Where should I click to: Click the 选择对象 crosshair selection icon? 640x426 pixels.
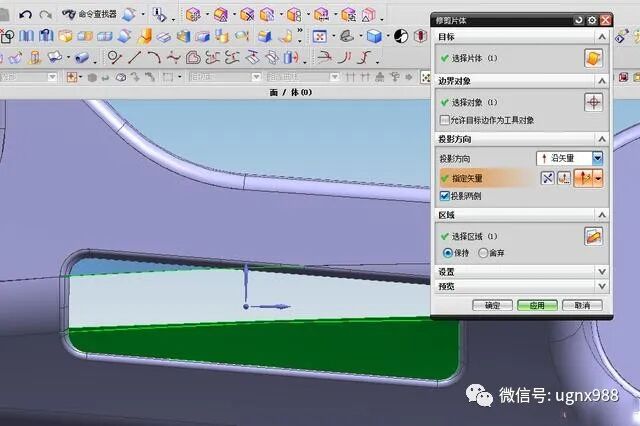click(x=593, y=102)
